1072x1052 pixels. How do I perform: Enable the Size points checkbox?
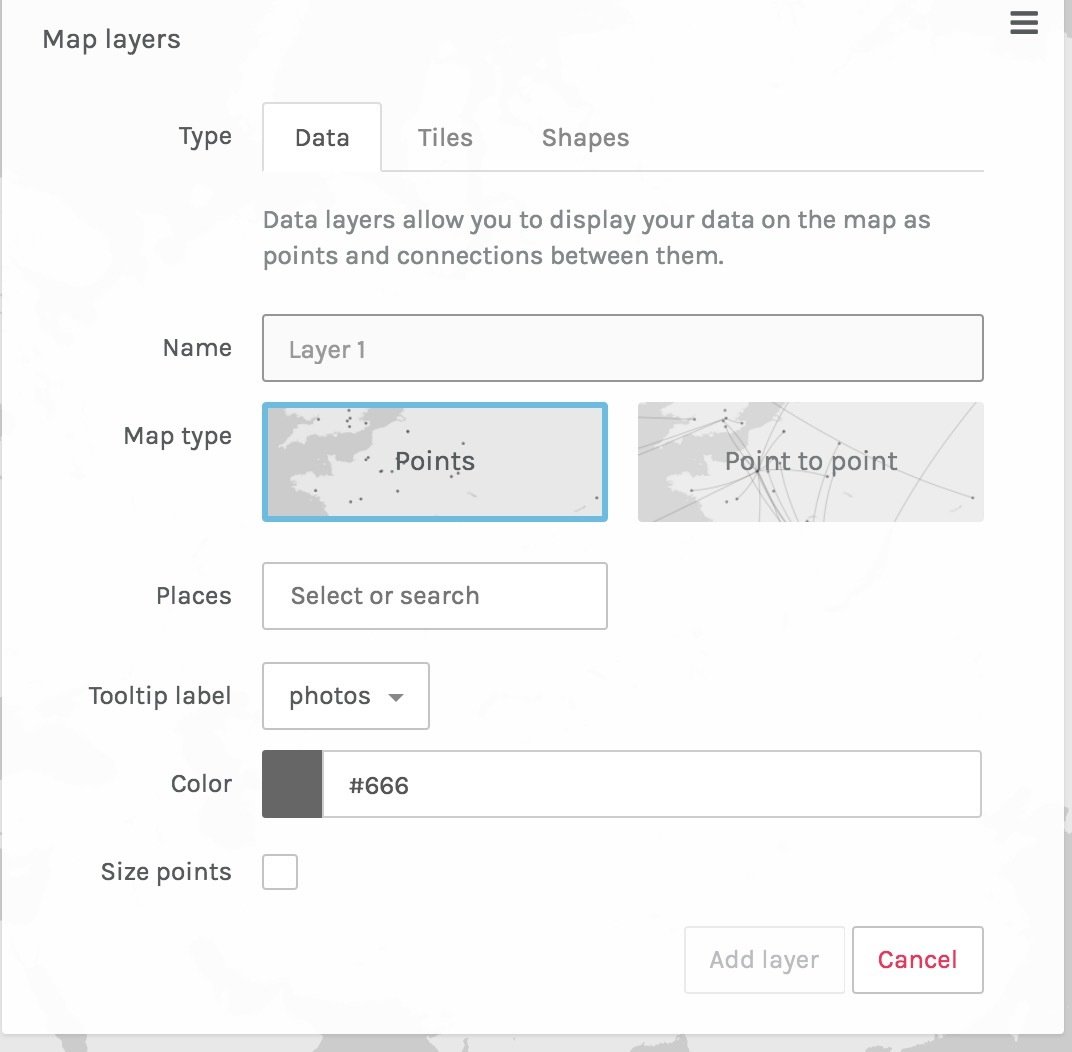(280, 872)
